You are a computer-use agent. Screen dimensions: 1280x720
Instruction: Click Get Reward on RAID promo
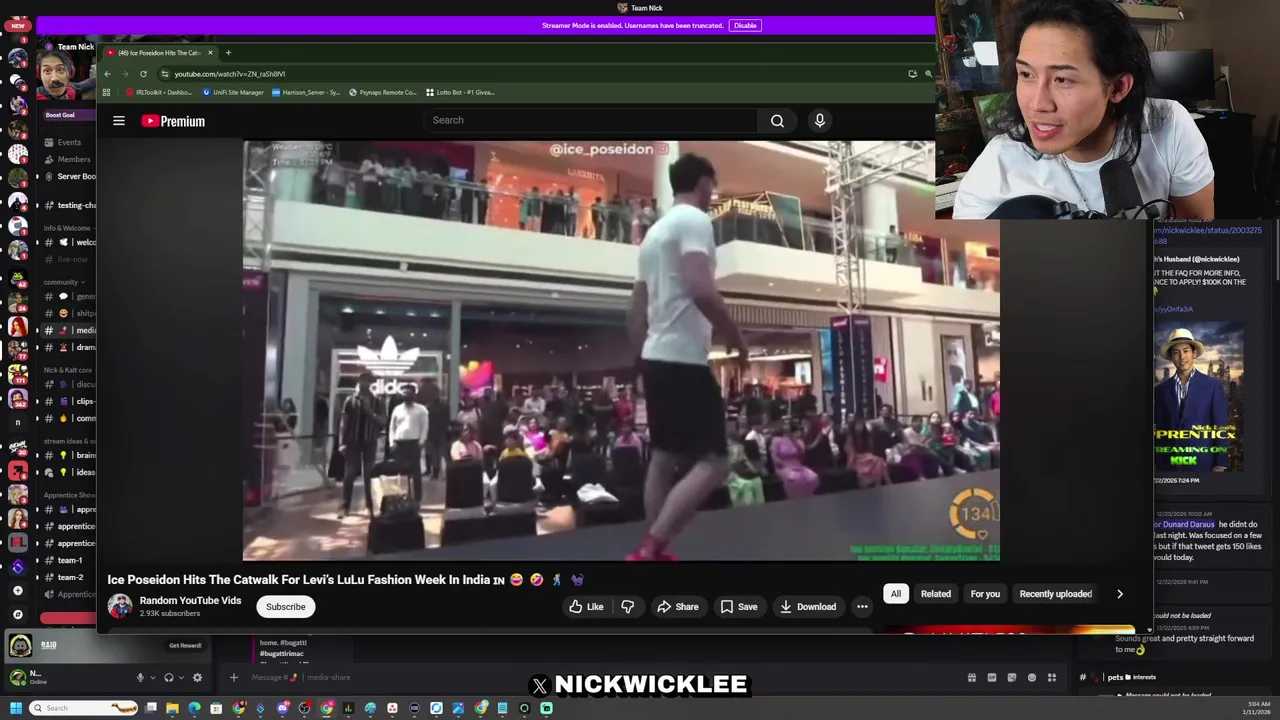pos(185,645)
